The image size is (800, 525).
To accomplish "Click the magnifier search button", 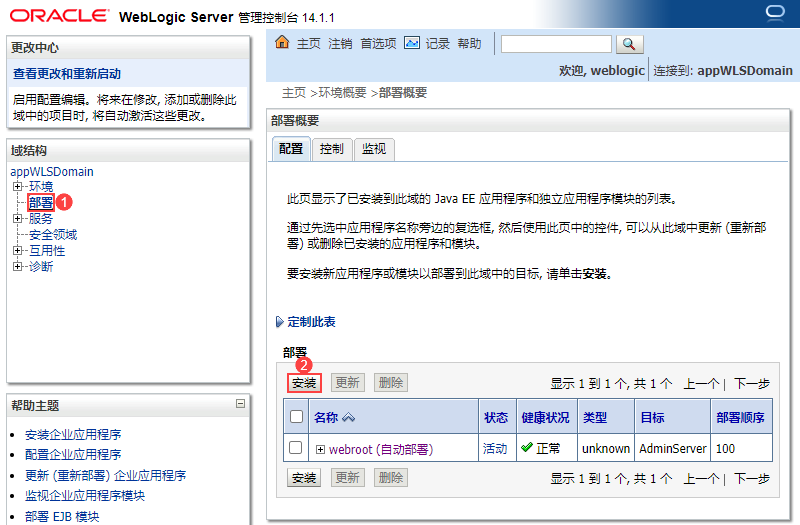I will [630, 44].
